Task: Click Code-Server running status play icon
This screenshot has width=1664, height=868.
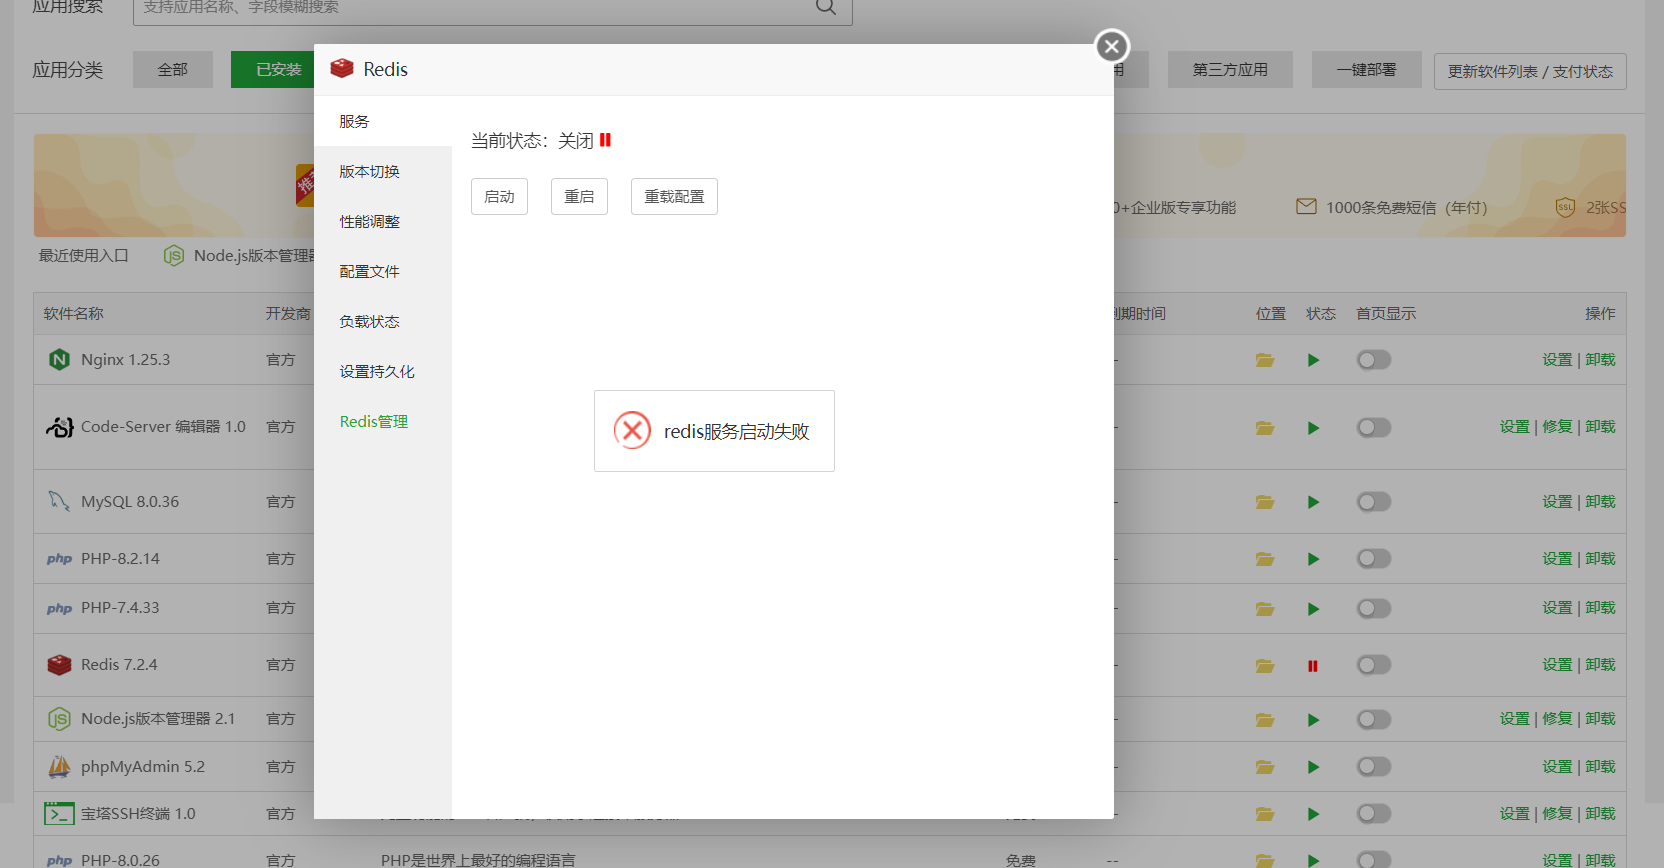Action: [x=1313, y=428]
